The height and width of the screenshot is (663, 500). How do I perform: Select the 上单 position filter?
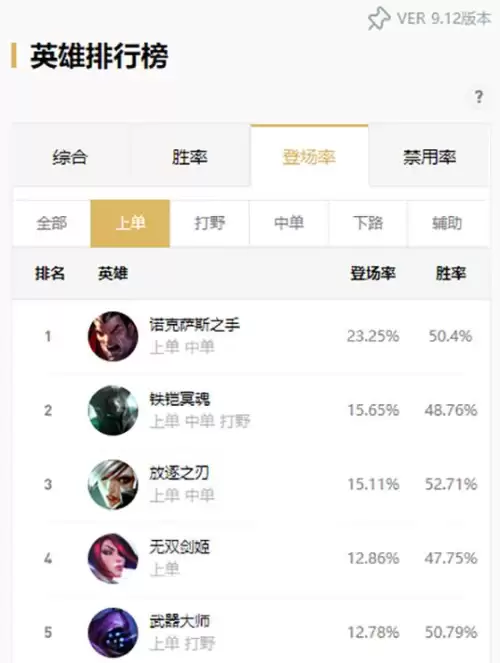point(130,223)
